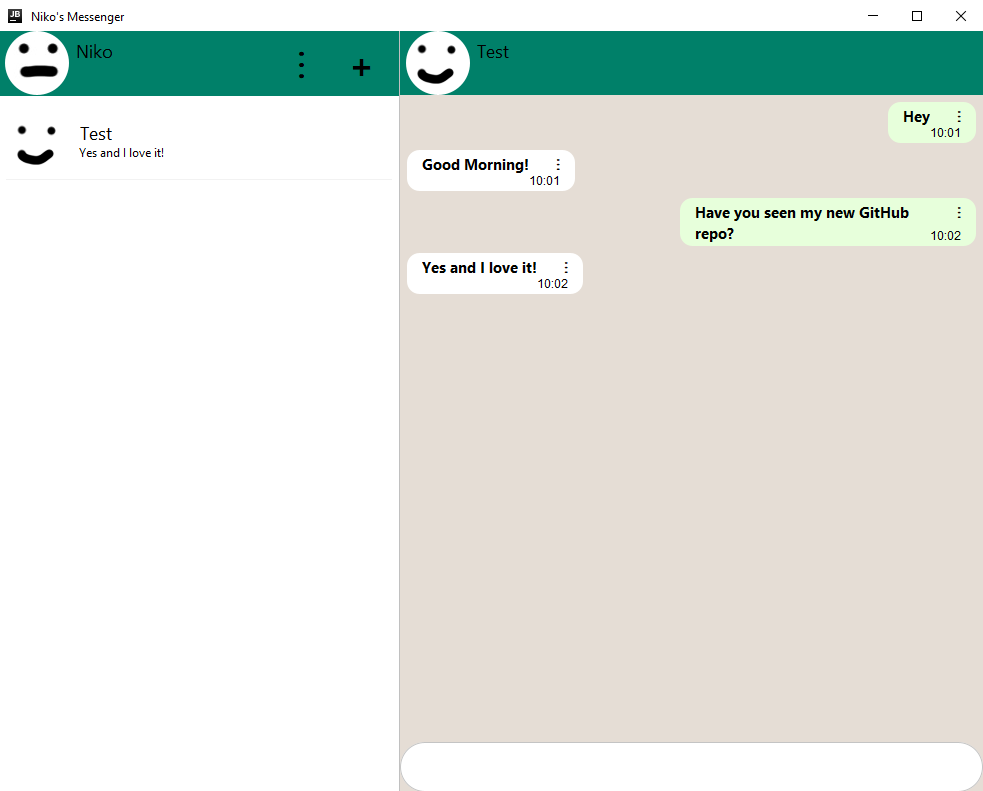
Task: Click 'Have you seen my new GitHub repo?' message
Action: pos(802,223)
